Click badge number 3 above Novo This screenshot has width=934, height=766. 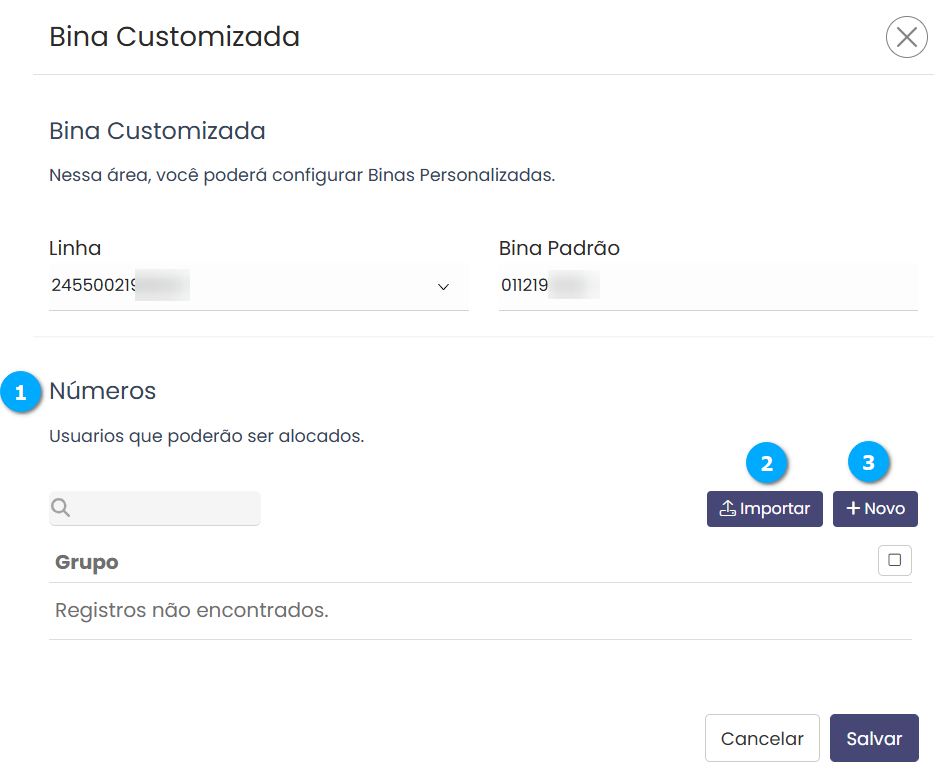pyautogui.click(x=868, y=463)
